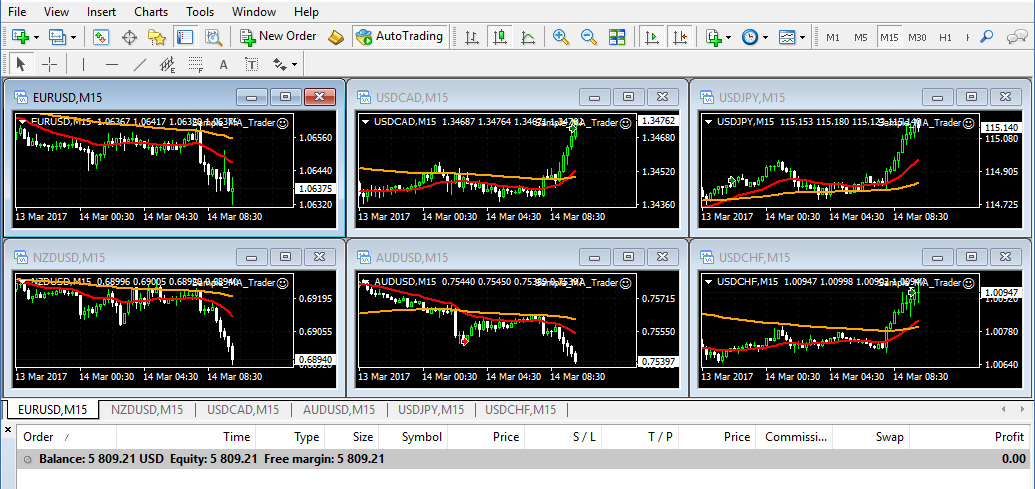Select the Balance summary row
The height and width of the screenshot is (489, 1035).
[523, 459]
